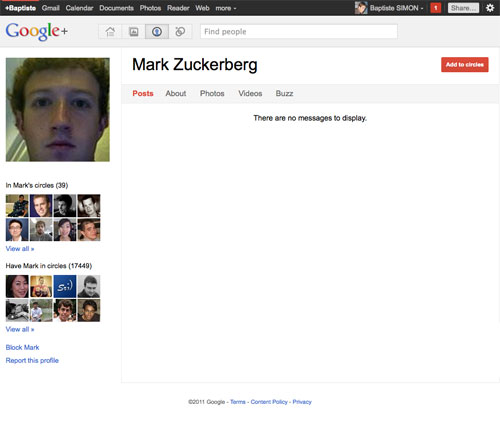
Task: Open man with glasses thumbnail in Mark's circles
Action: click(x=17, y=230)
